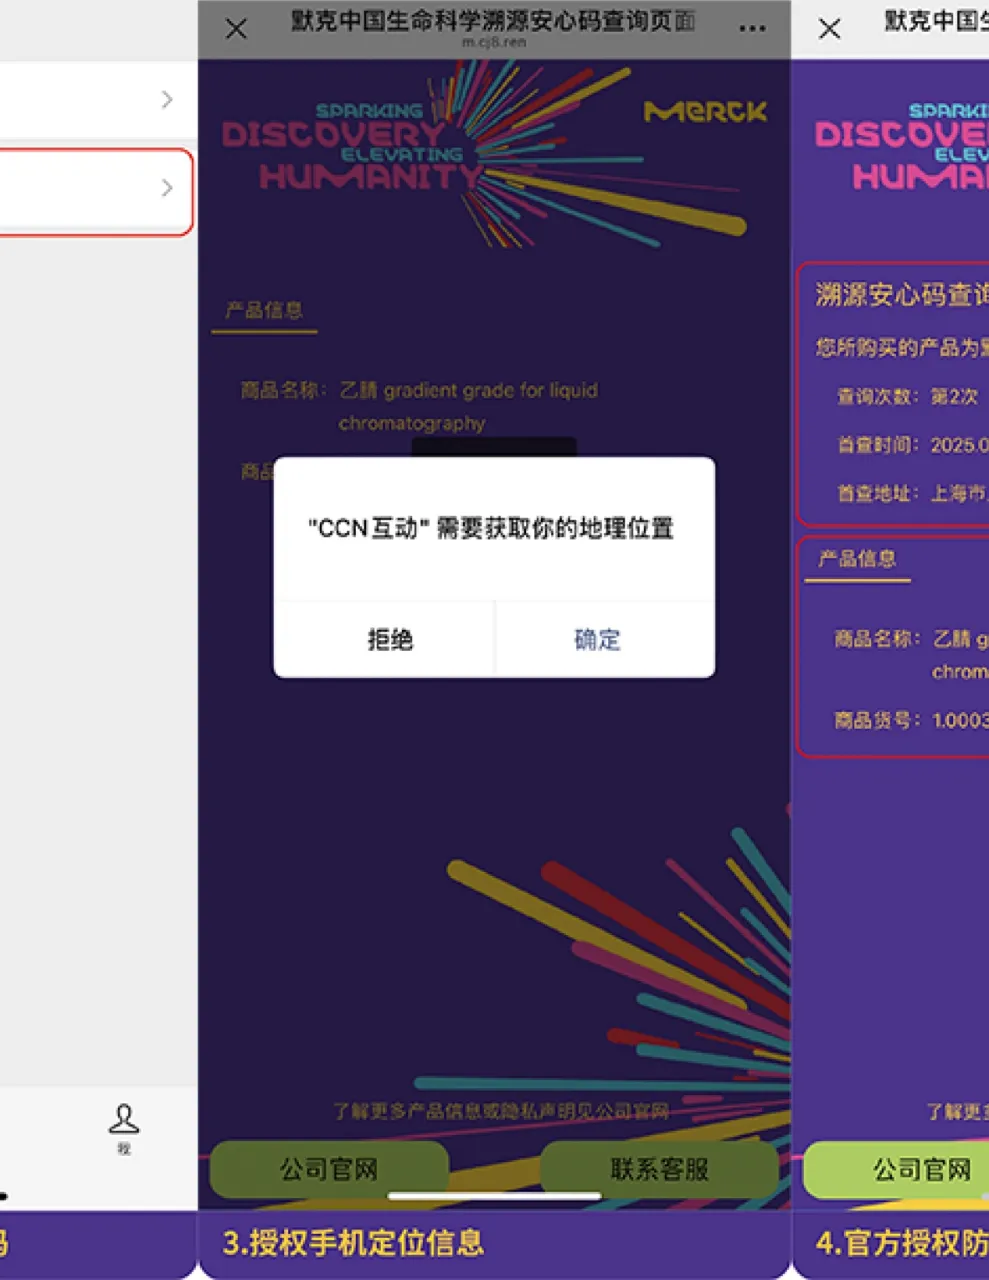
Task: Click dialog message "CCN互动" 需要获取你的地理位置
Action: tap(491, 528)
